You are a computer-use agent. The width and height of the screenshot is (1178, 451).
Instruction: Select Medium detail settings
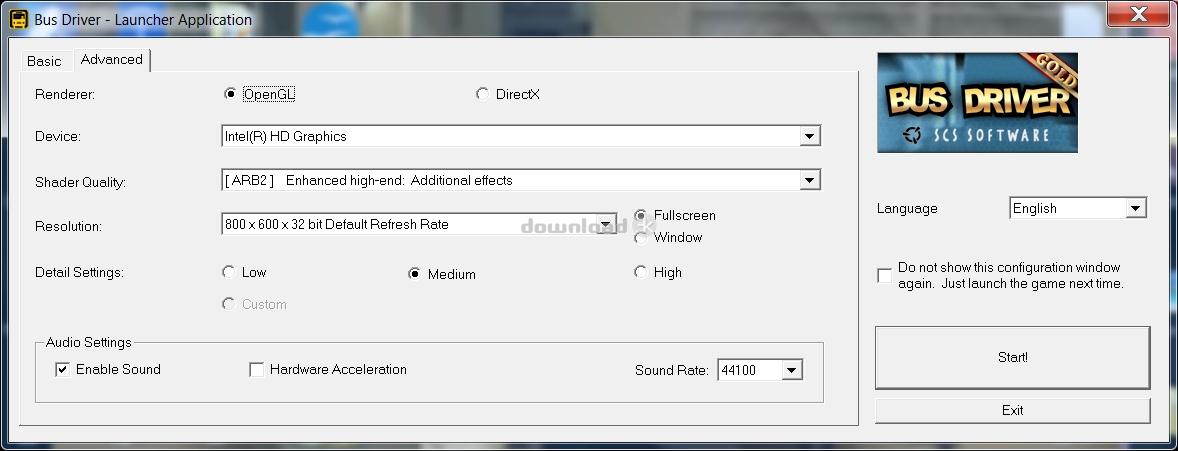click(x=415, y=274)
